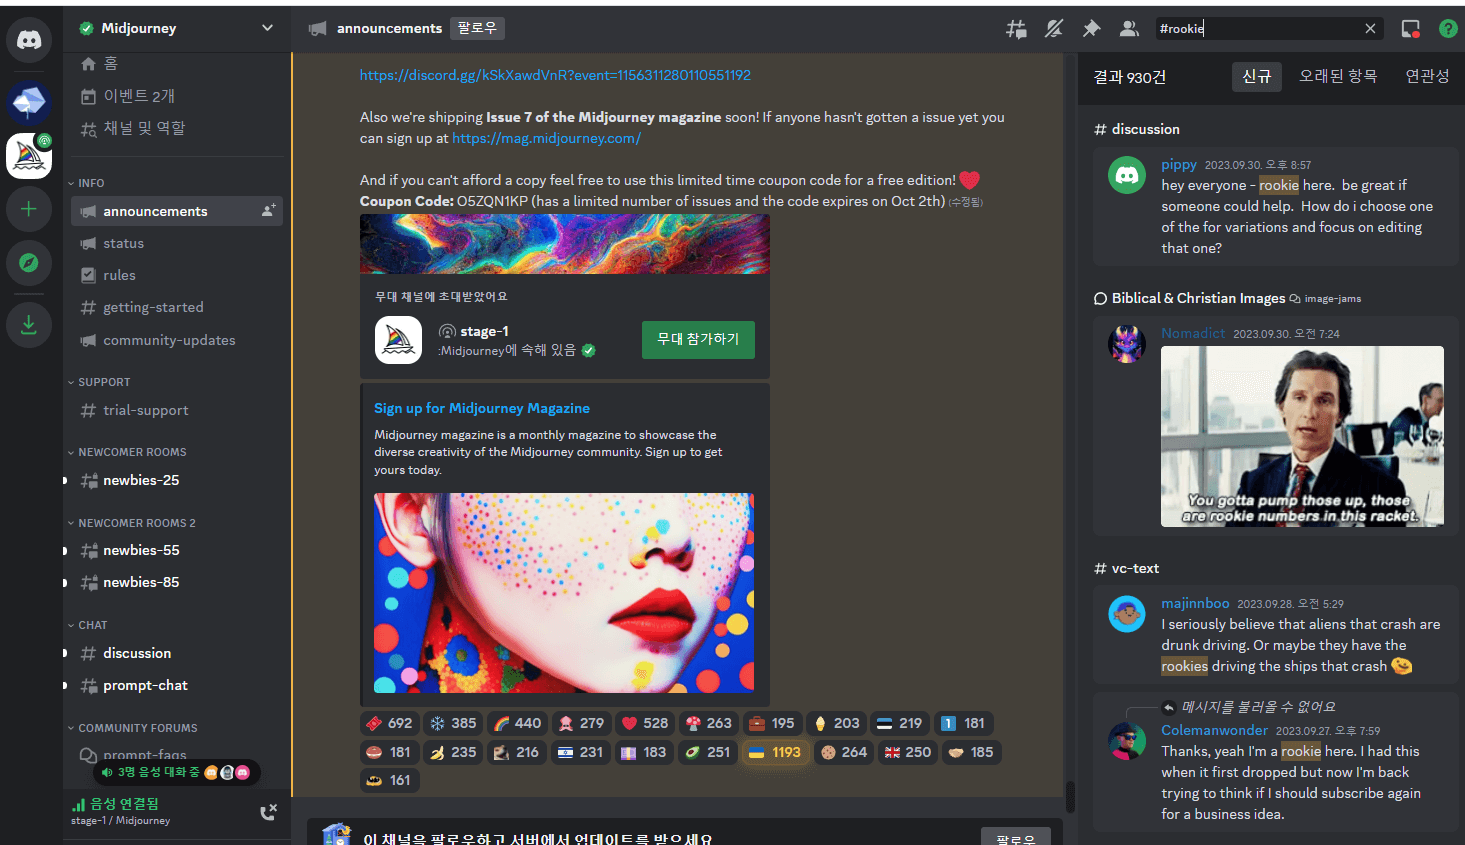Screen dimensions: 1465x845
Task: Open Colemanwonder's username in results
Action: point(1214,730)
